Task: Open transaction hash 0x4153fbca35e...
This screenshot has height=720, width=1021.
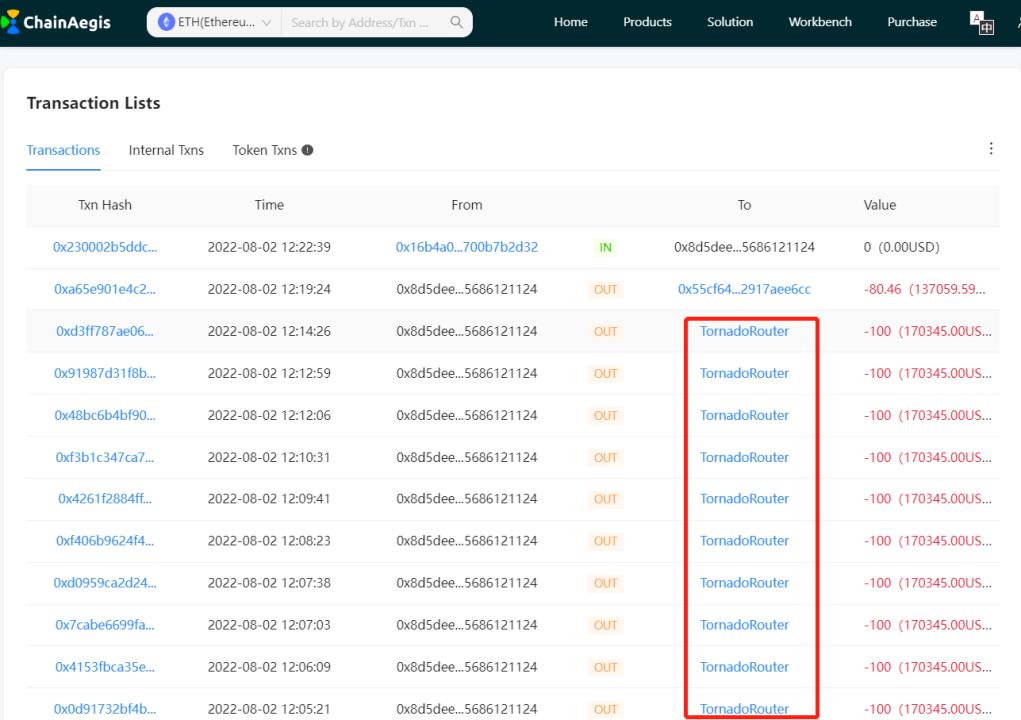Action: click(x=105, y=667)
